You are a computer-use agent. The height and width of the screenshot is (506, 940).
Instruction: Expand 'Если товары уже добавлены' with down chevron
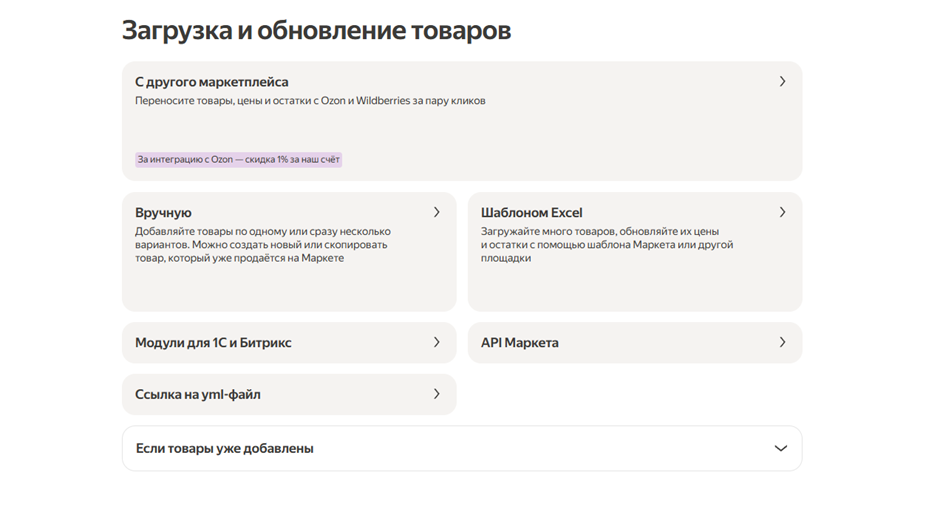pyautogui.click(x=781, y=448)
